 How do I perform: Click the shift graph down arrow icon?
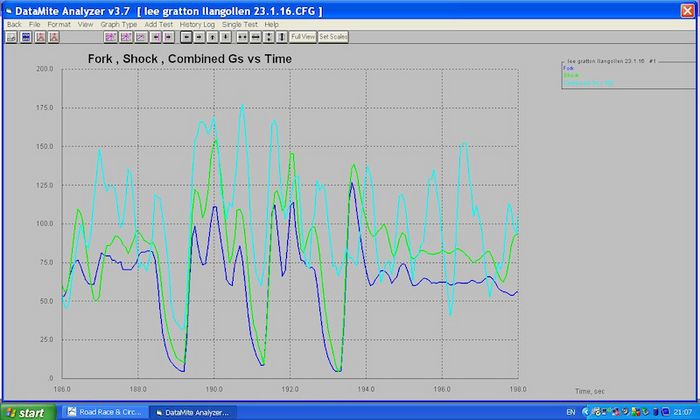(225, 37)
